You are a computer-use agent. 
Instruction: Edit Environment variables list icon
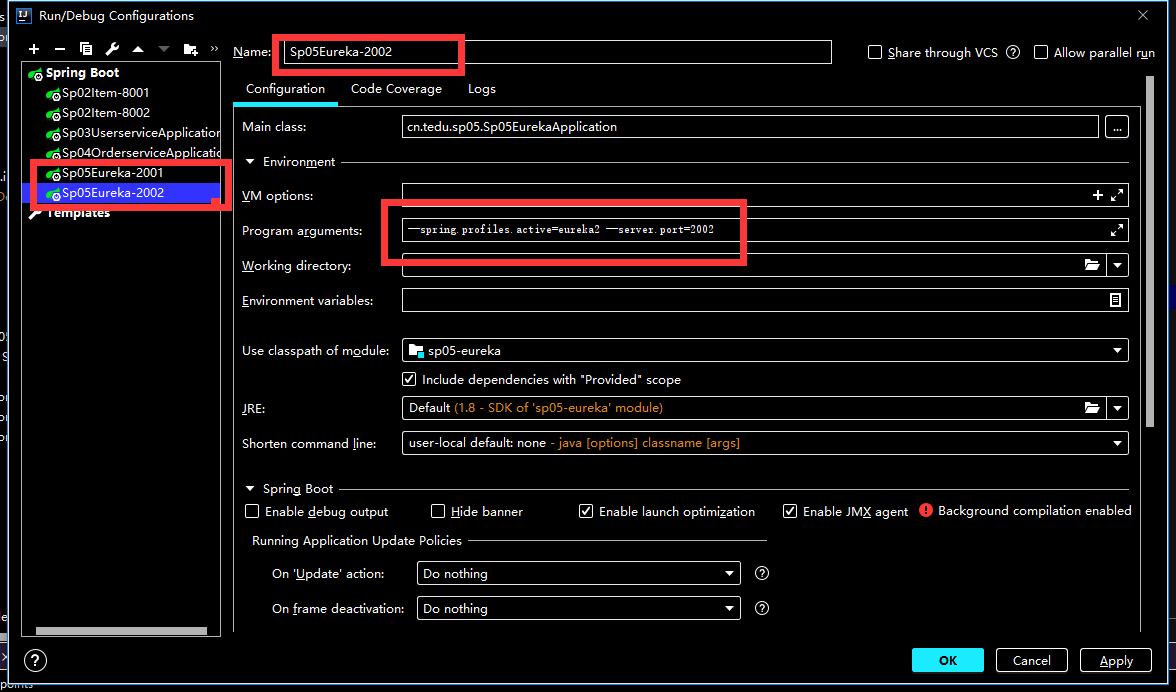tap(1115, 300)
